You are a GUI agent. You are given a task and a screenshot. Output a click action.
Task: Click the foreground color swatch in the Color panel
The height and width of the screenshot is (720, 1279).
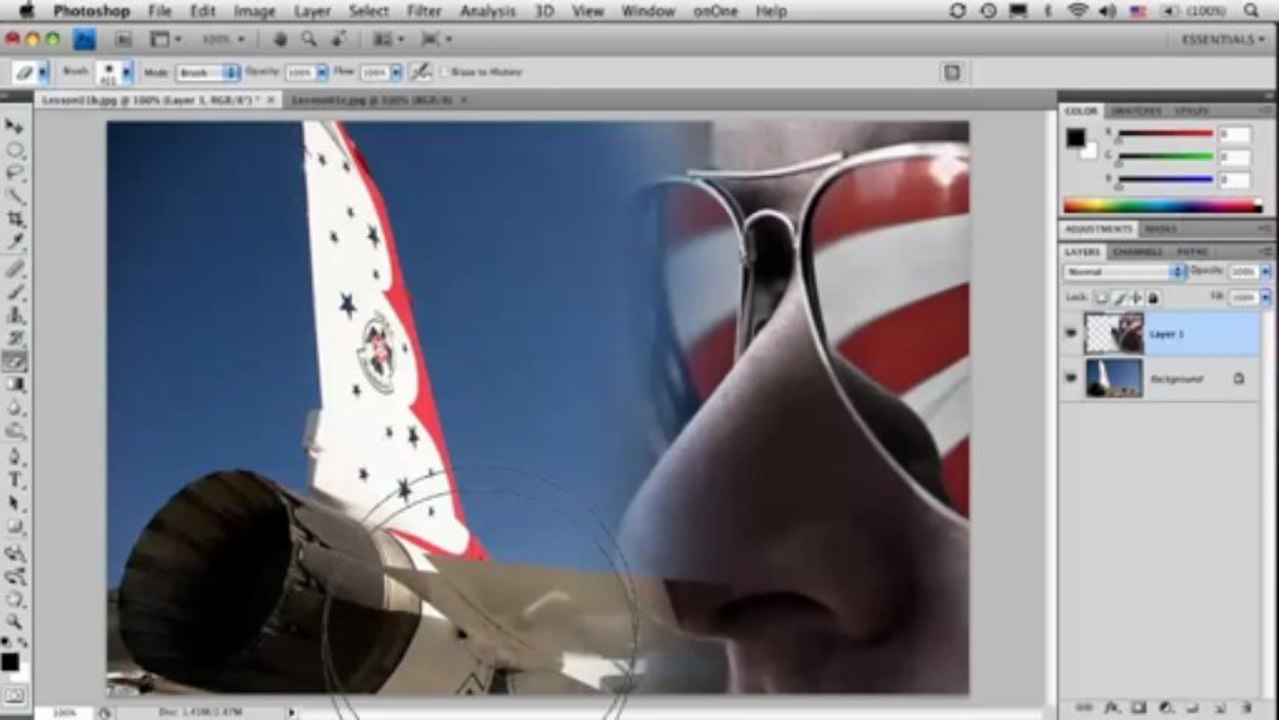(x=1075, y=138)
